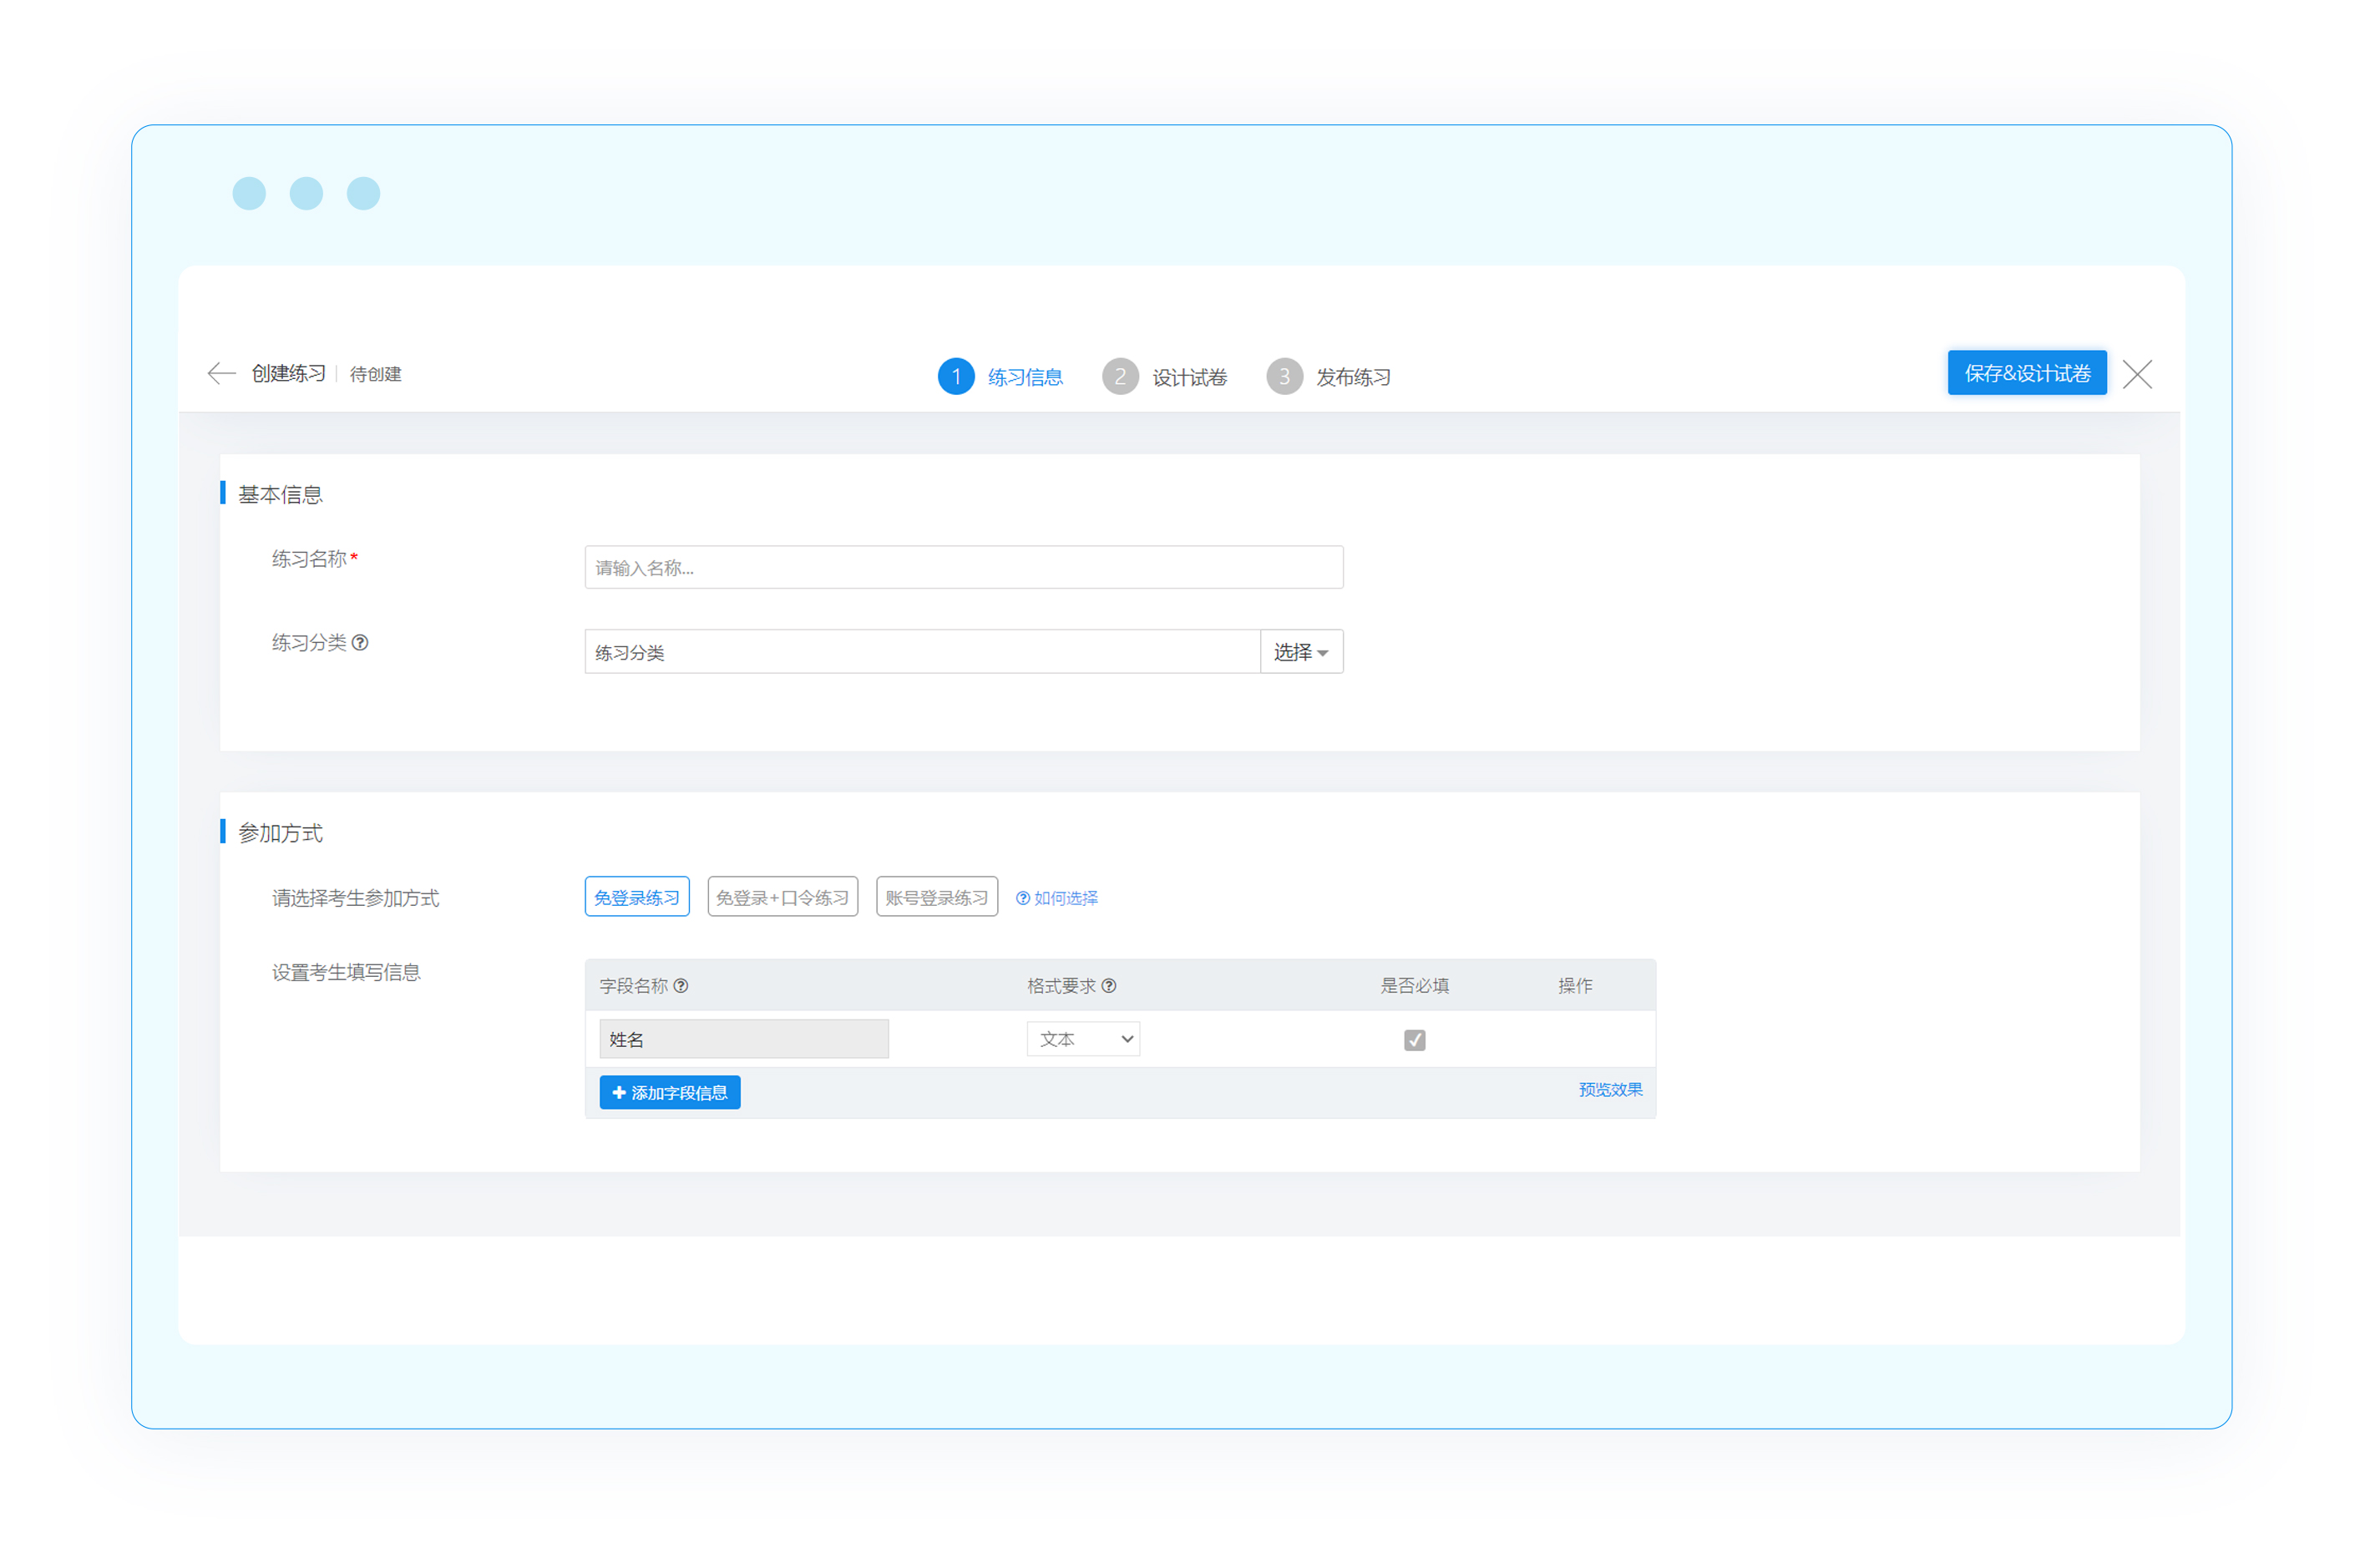This screenshot has height=1568, width=2365.
Task: Click the 练习名称 input field
Action: pyautogui.click(x=963, y=567)
